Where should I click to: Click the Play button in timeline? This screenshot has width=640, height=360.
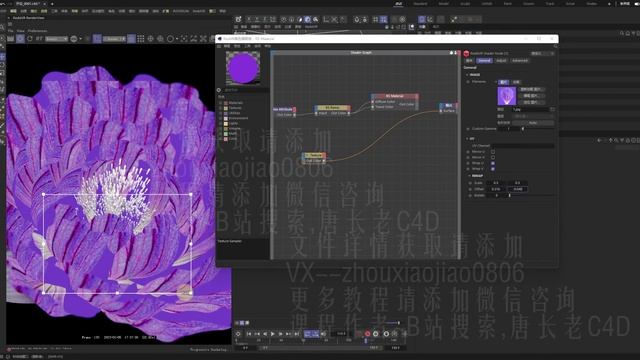point(273,334)
